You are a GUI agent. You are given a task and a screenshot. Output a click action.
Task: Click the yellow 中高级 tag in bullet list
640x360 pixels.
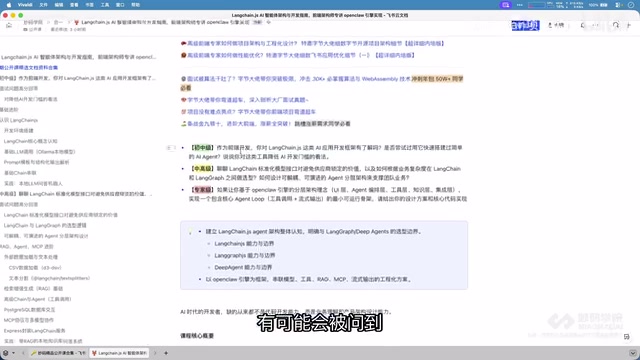[202, 169]
